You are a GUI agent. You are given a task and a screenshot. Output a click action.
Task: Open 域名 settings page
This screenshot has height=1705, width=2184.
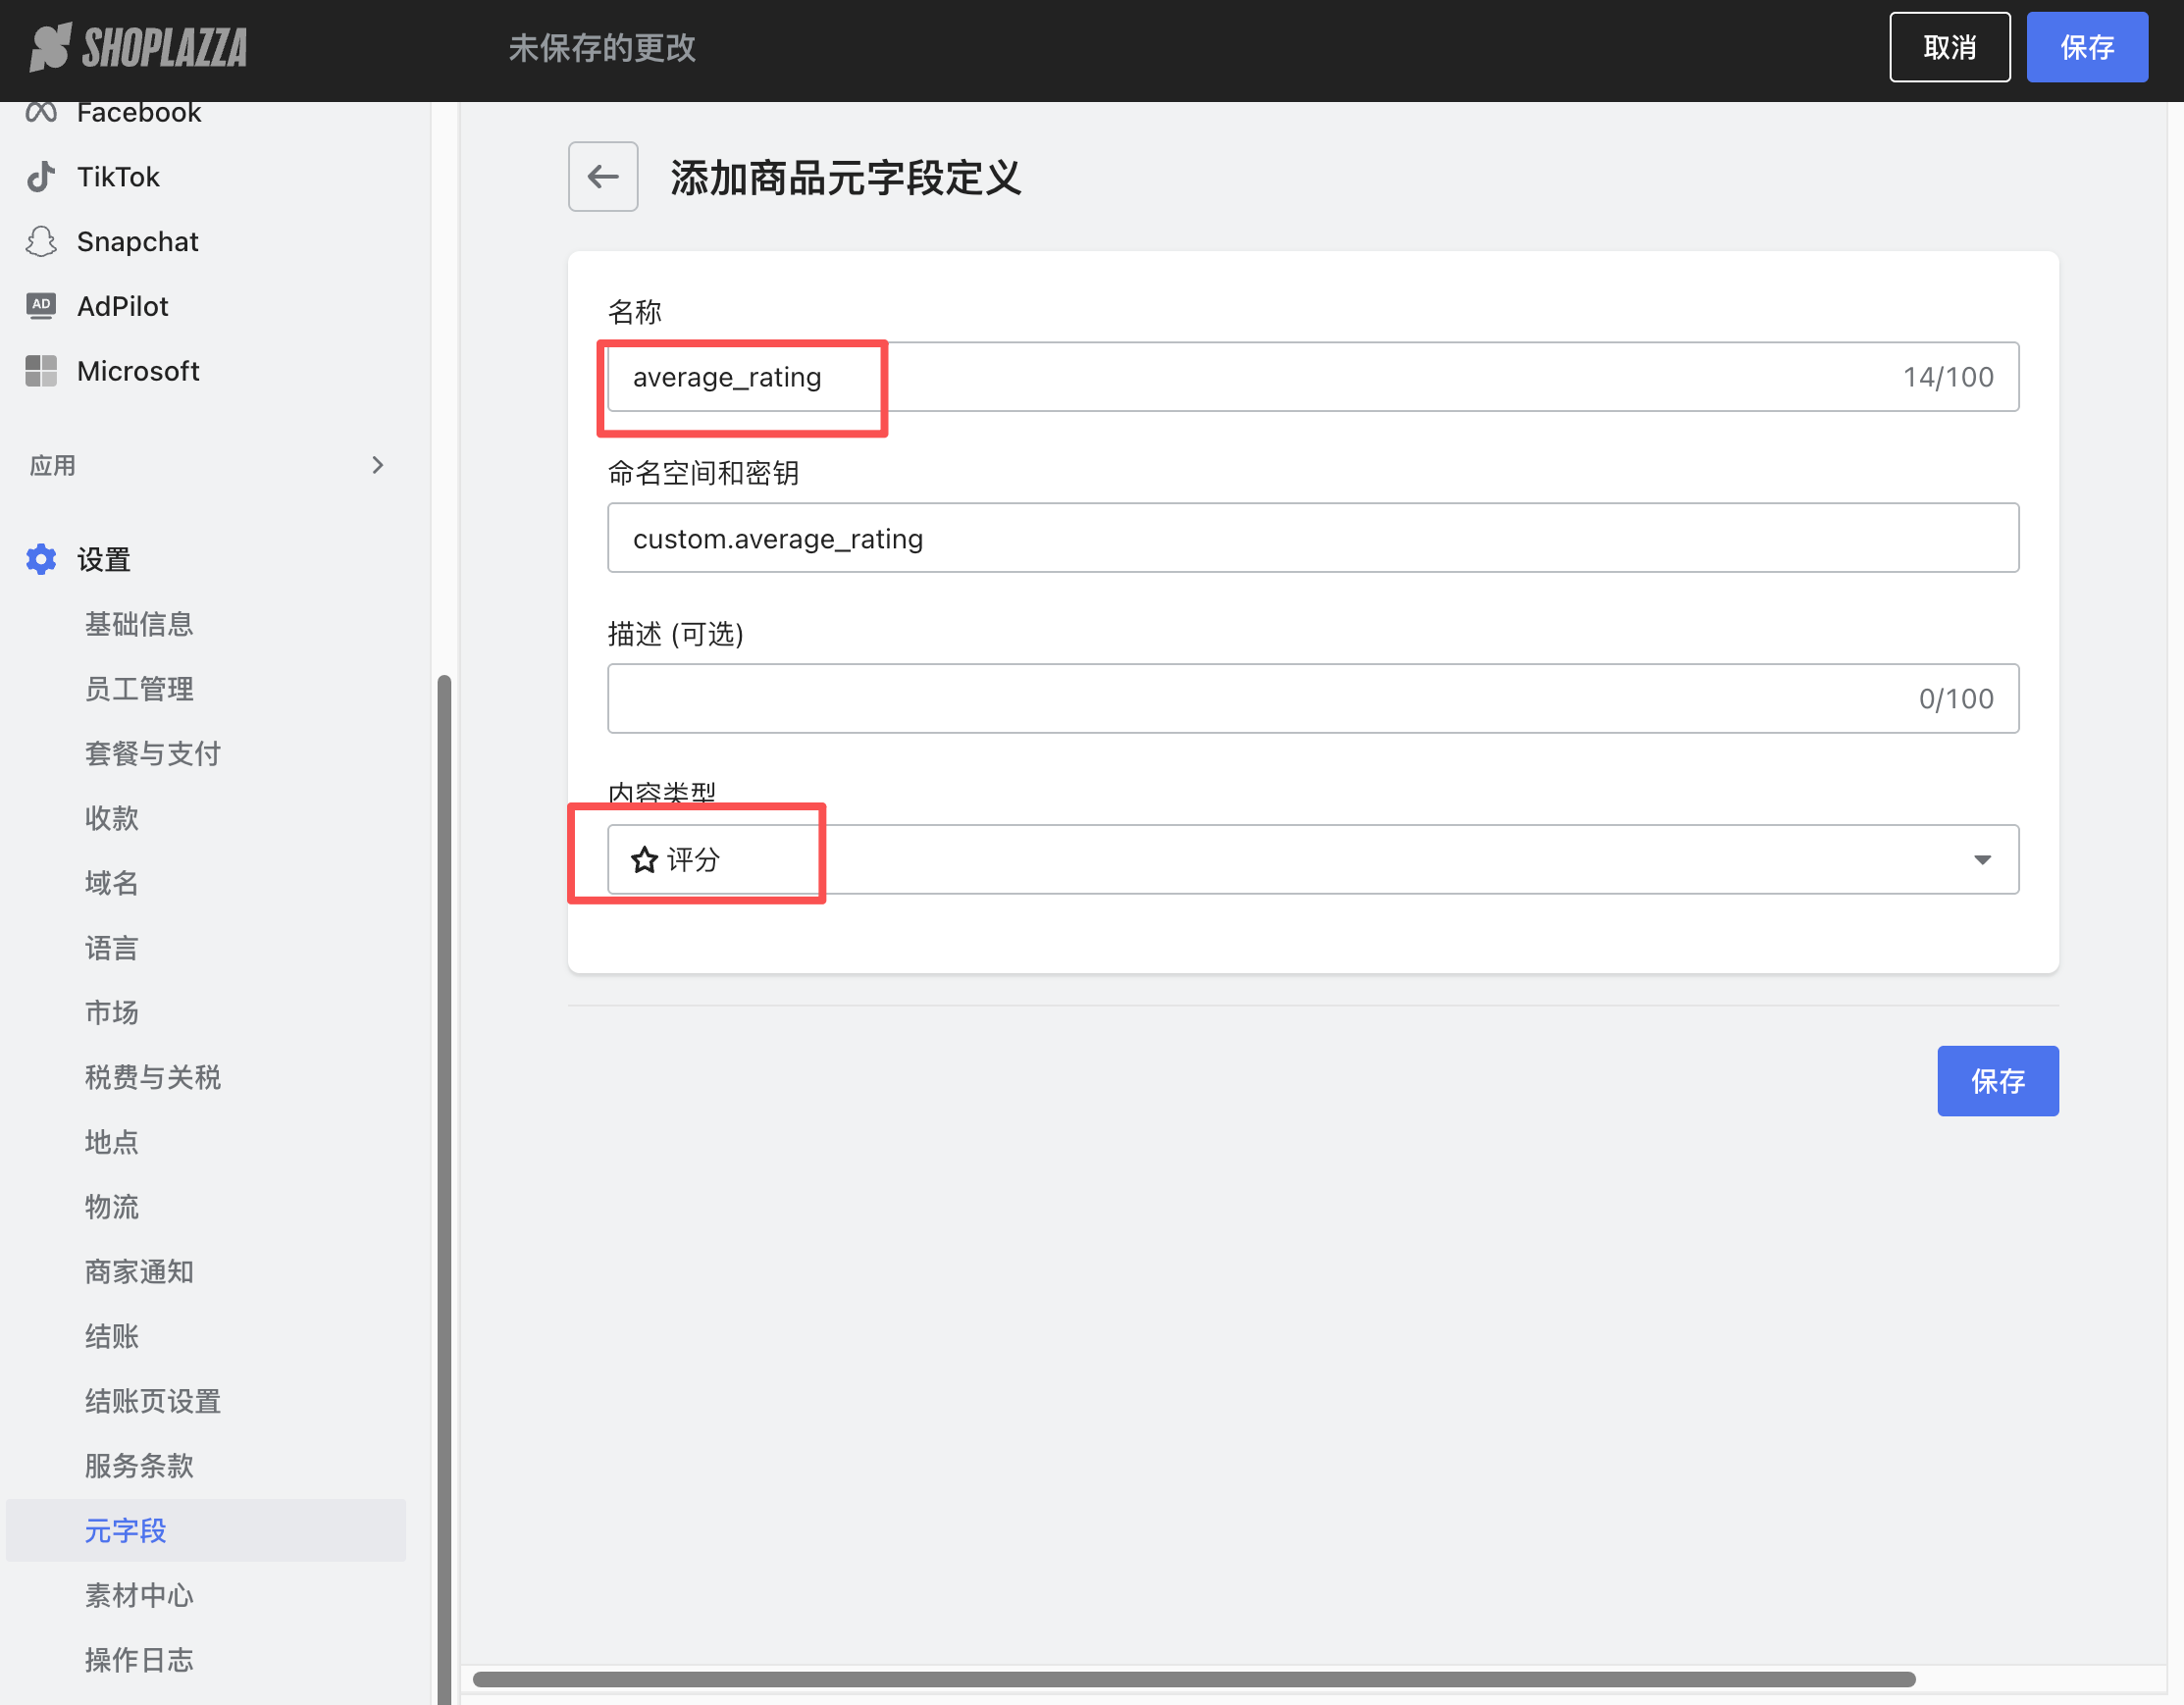tap(112, 883)
